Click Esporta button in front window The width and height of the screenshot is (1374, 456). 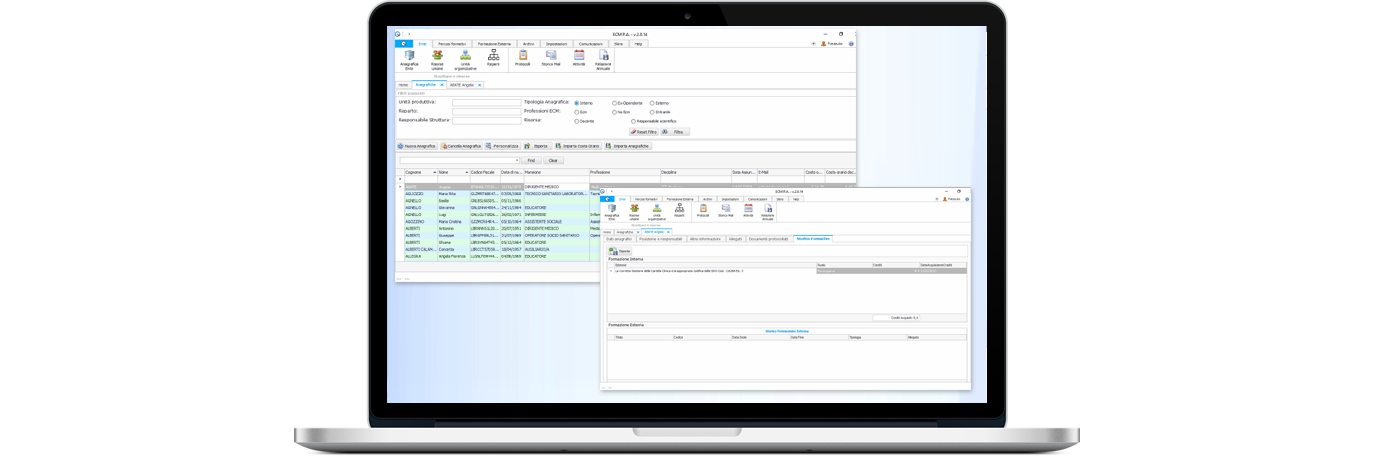pyautogui.click(x=620, y=251)
